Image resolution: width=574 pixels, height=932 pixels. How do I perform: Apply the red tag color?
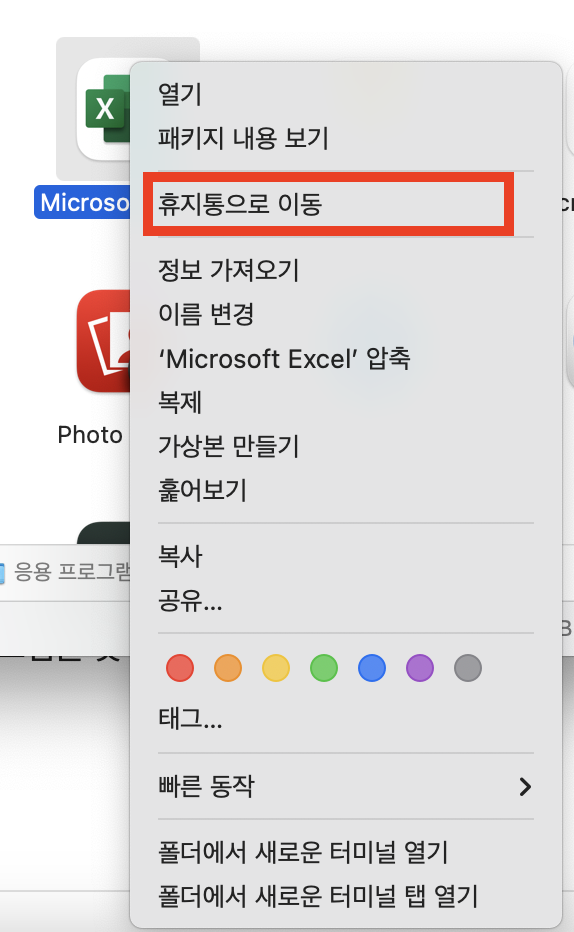(180, 668)
